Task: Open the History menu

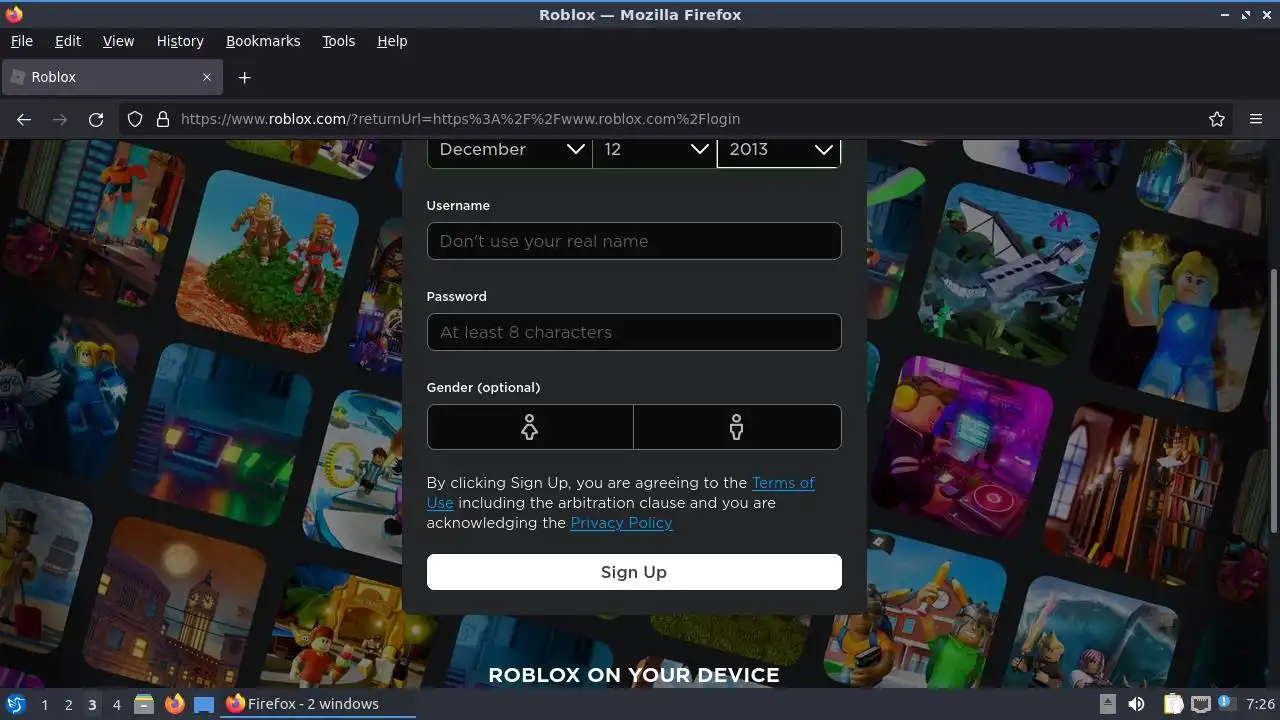Action: tap(180, 41)
